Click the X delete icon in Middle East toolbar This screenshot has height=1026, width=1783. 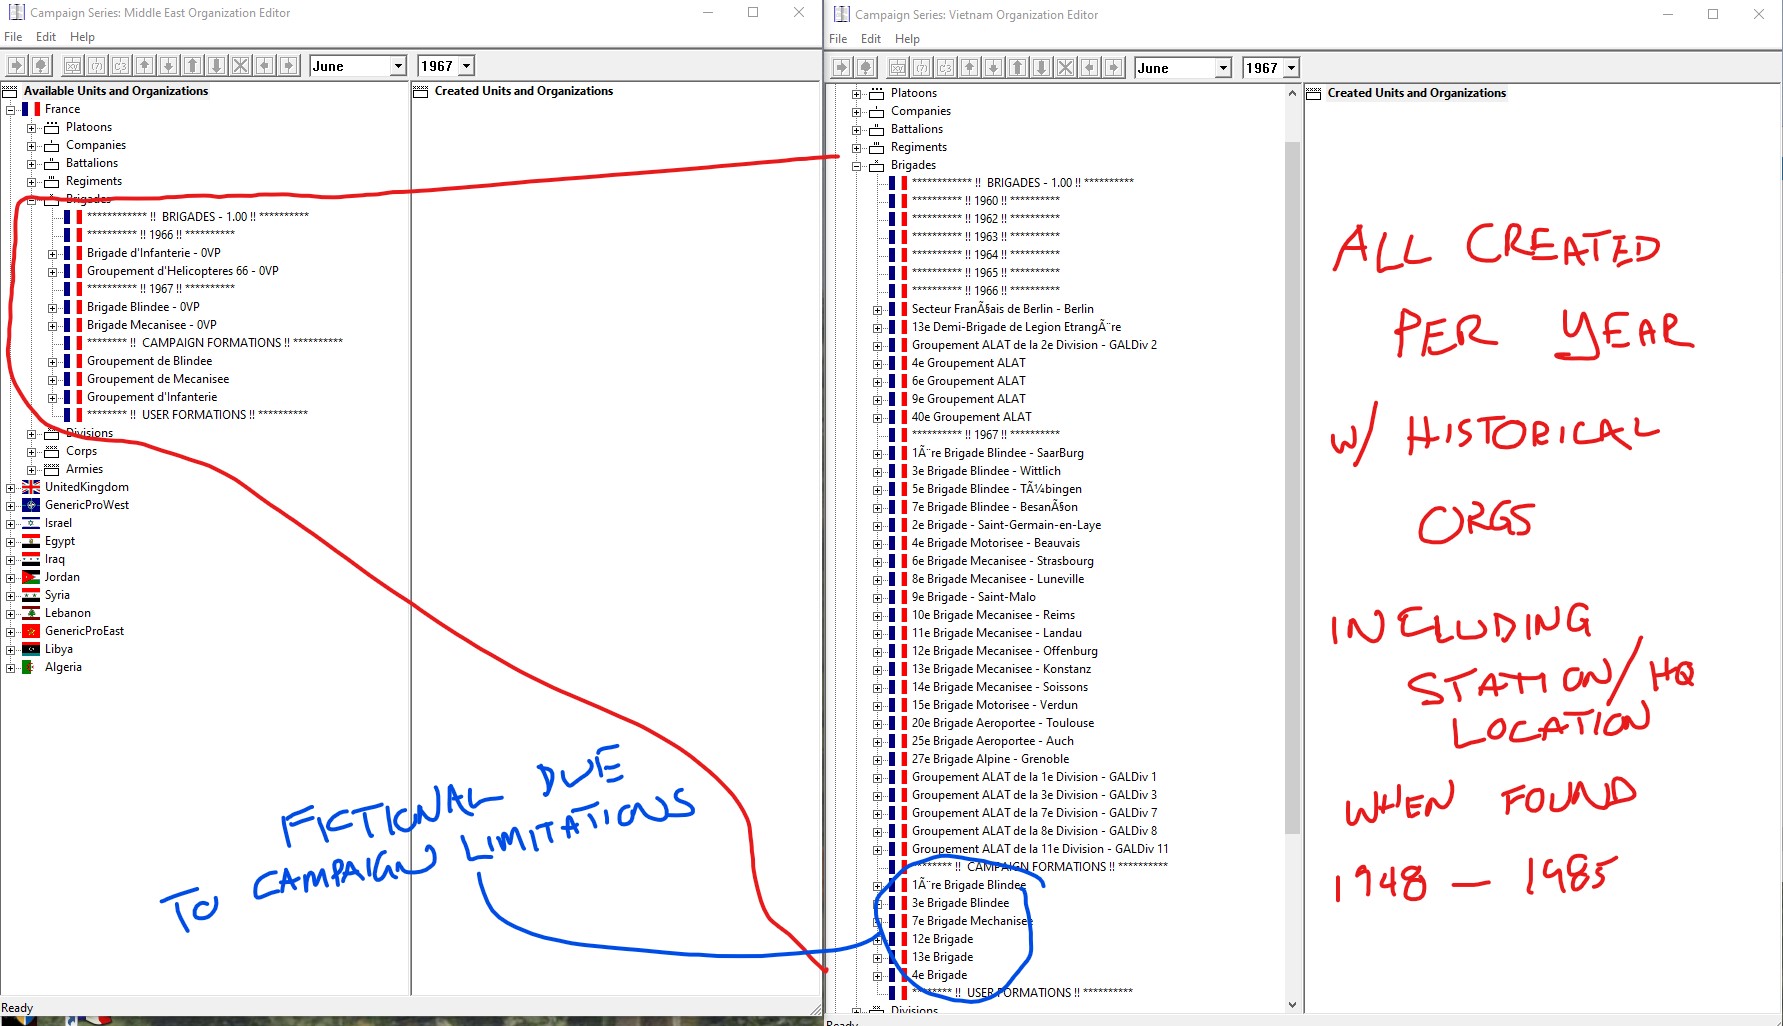(x=240, y=66)
